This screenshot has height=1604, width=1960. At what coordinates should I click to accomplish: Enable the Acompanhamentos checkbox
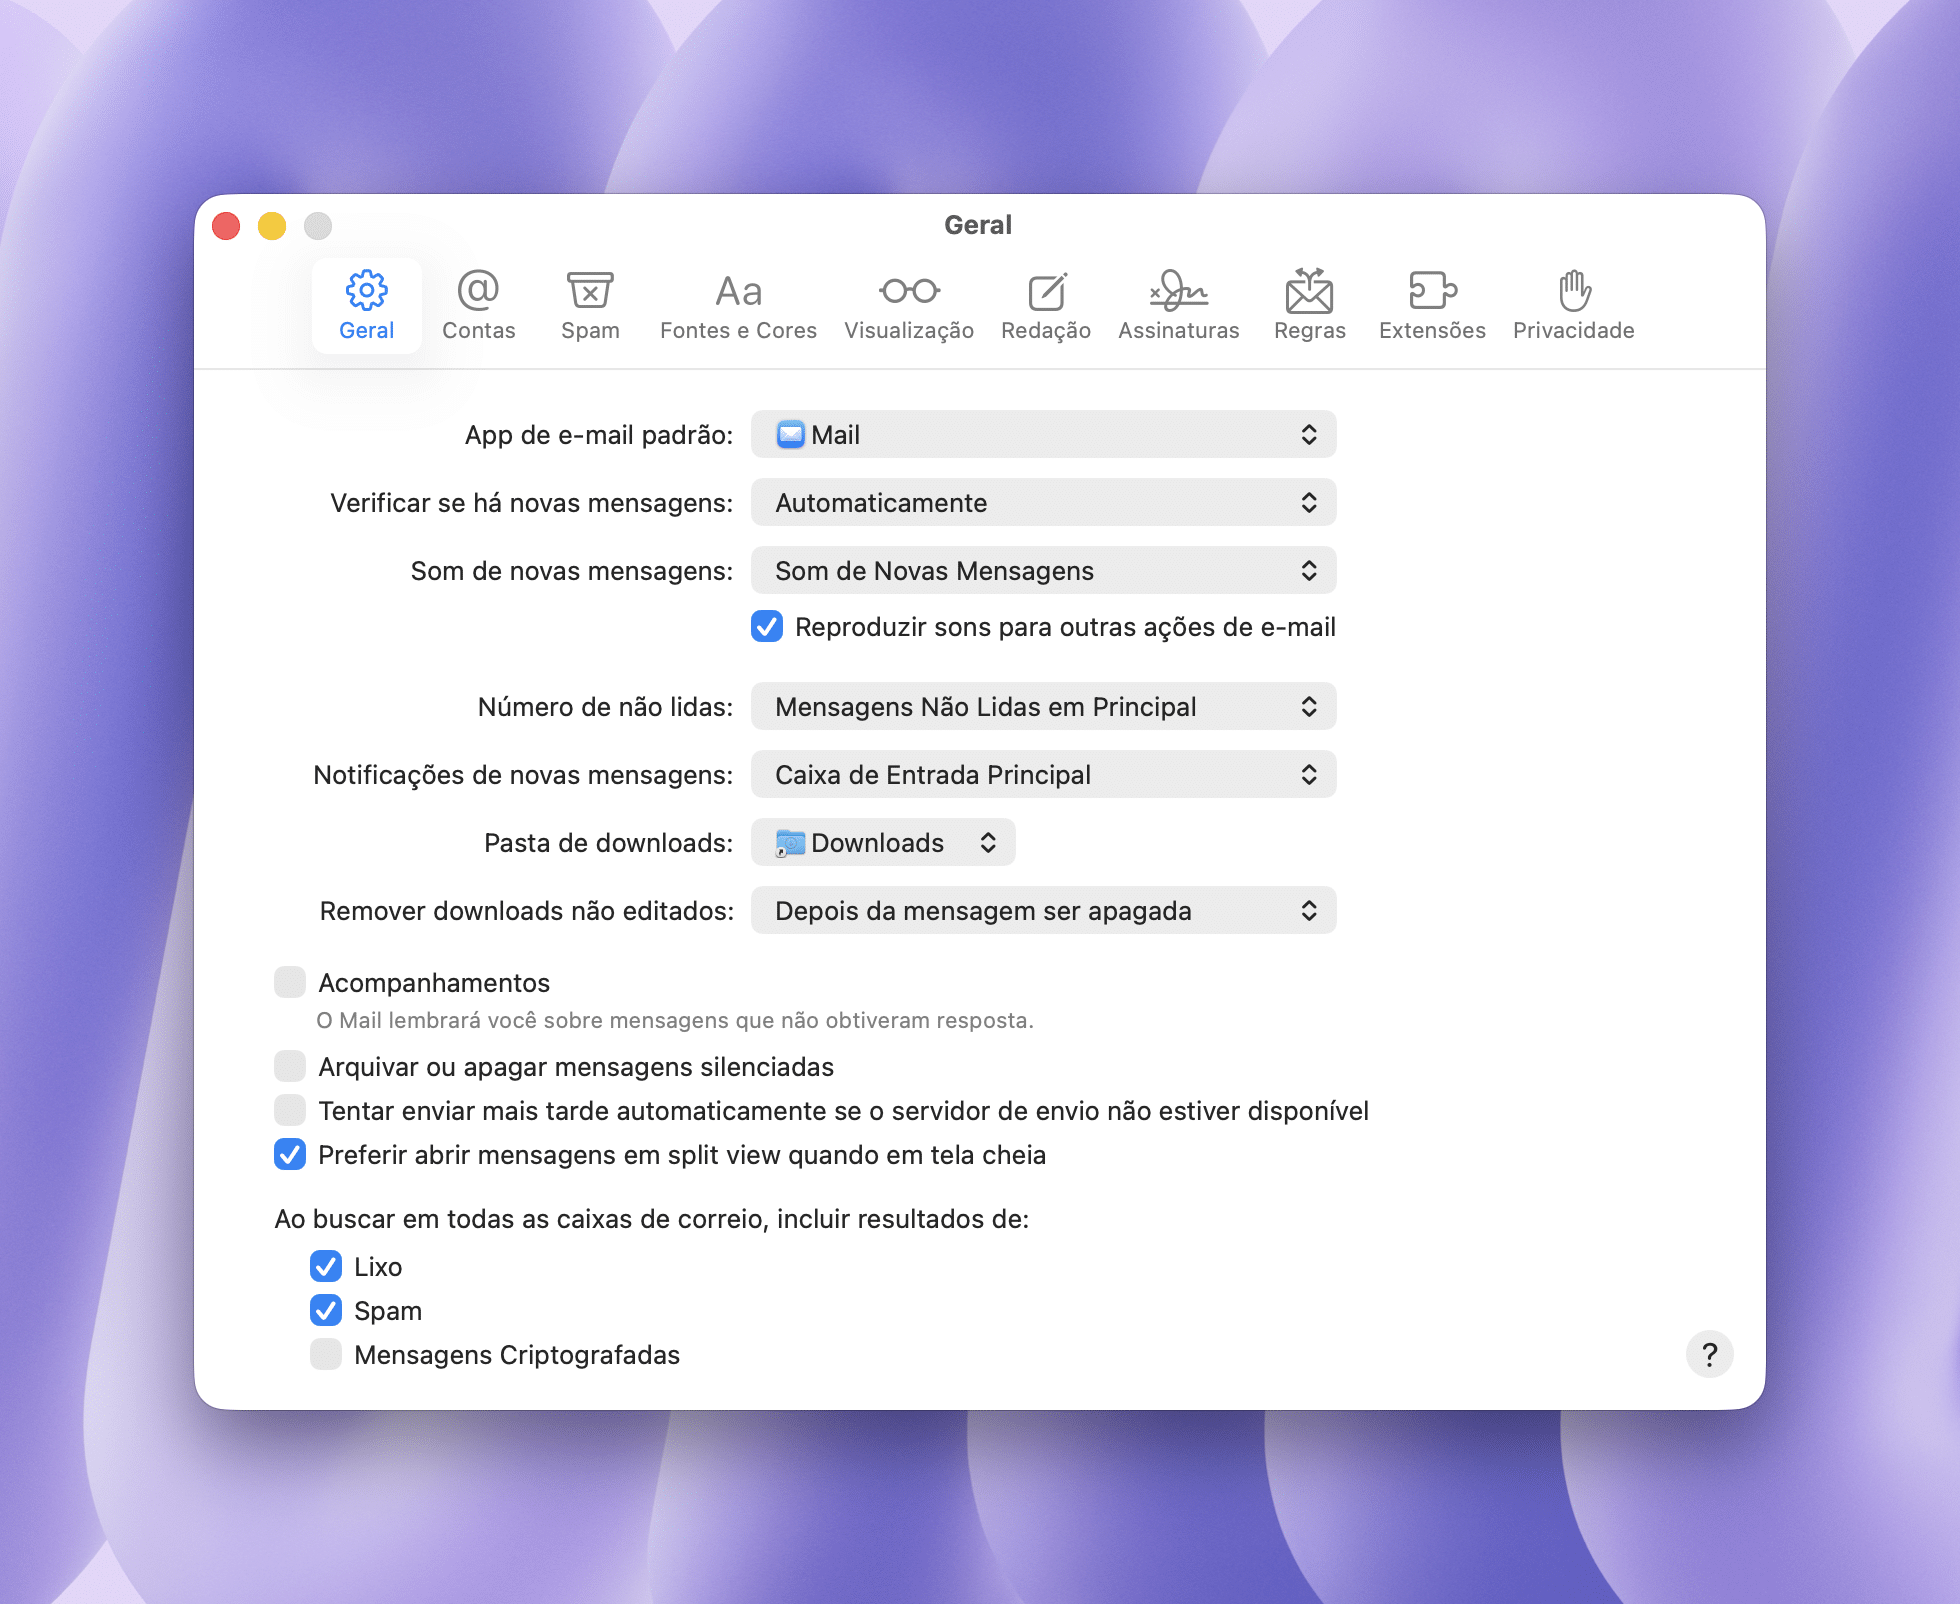tap(290, 983)
